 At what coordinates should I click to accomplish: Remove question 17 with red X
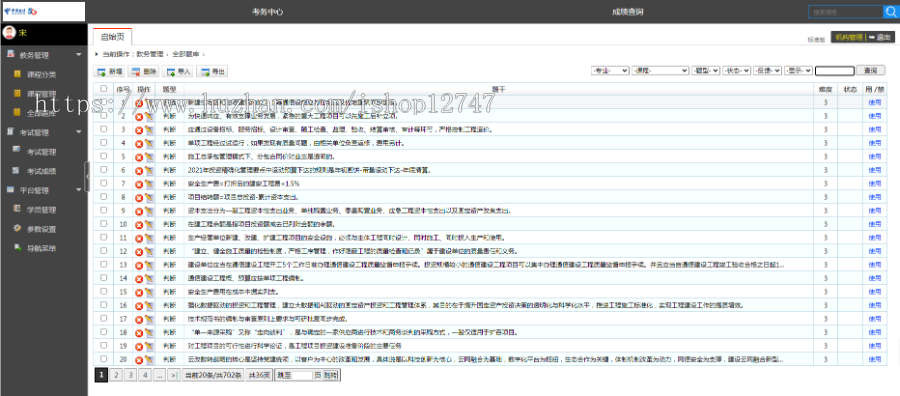point(138,319)
